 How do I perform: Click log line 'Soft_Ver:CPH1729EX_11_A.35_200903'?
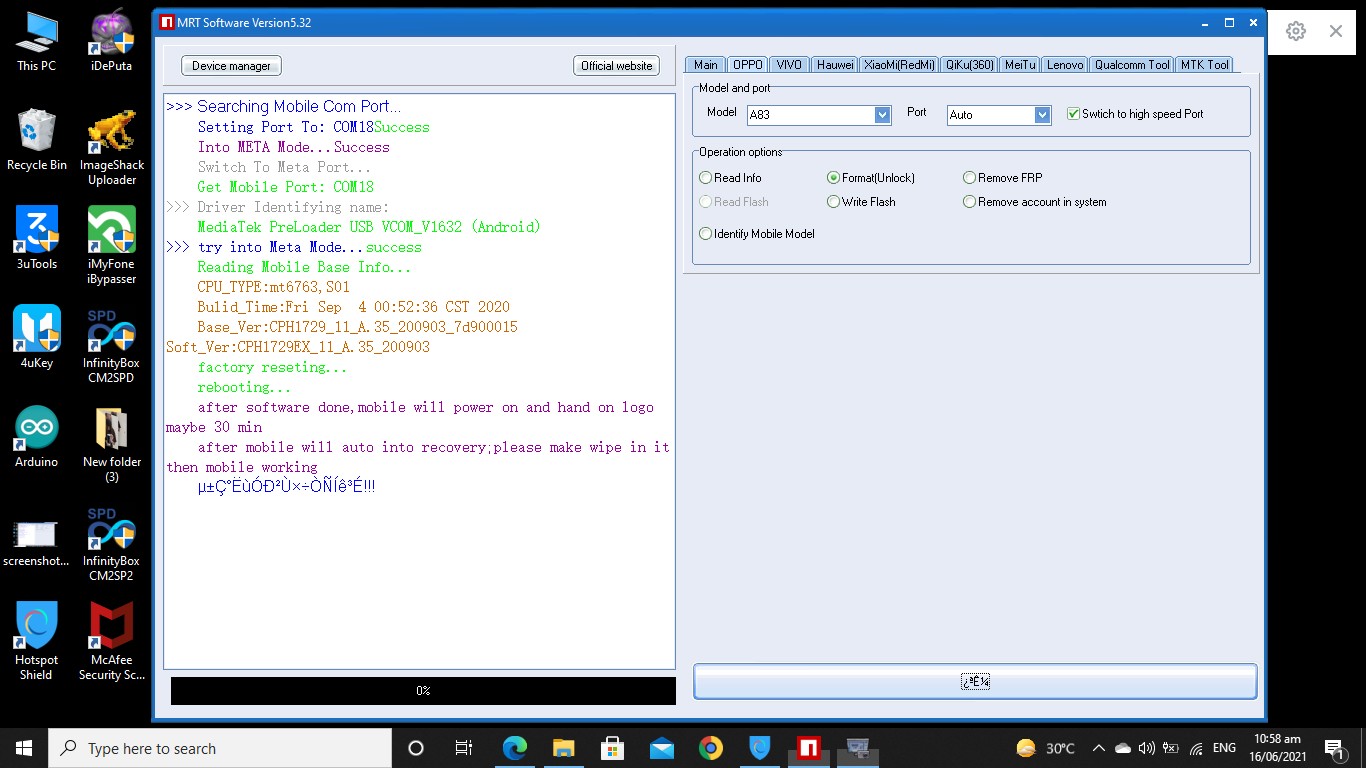298,347
